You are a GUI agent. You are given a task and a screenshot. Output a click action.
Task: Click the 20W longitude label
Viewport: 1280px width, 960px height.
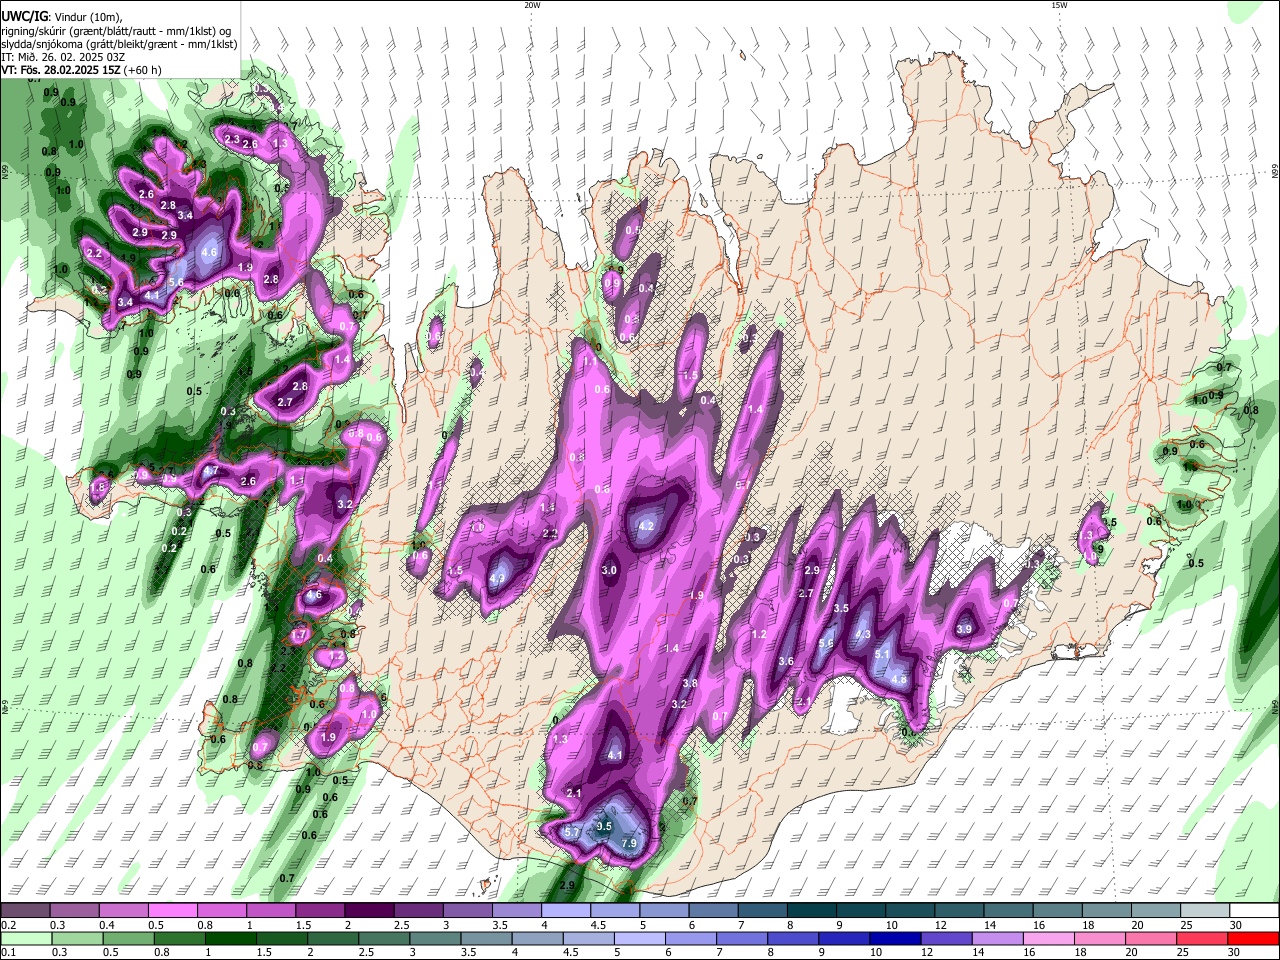click(532, 5)
